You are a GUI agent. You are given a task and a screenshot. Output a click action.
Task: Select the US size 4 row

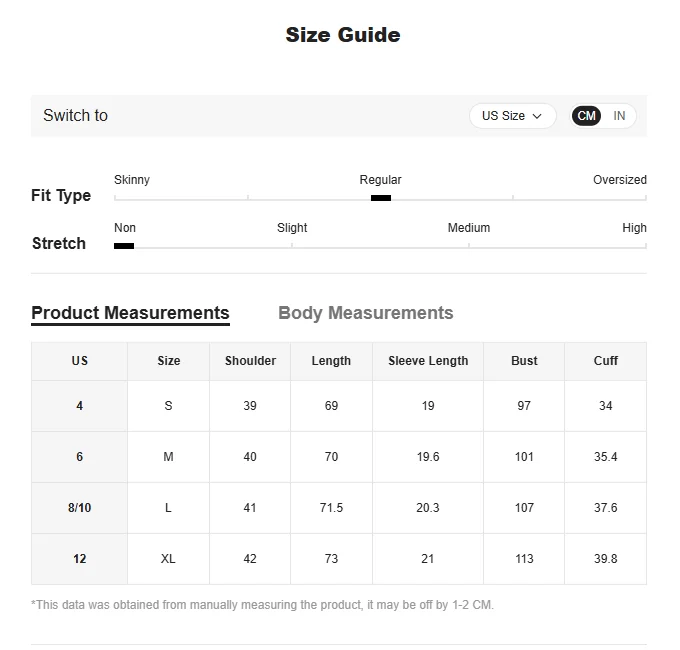pos(339,406)
